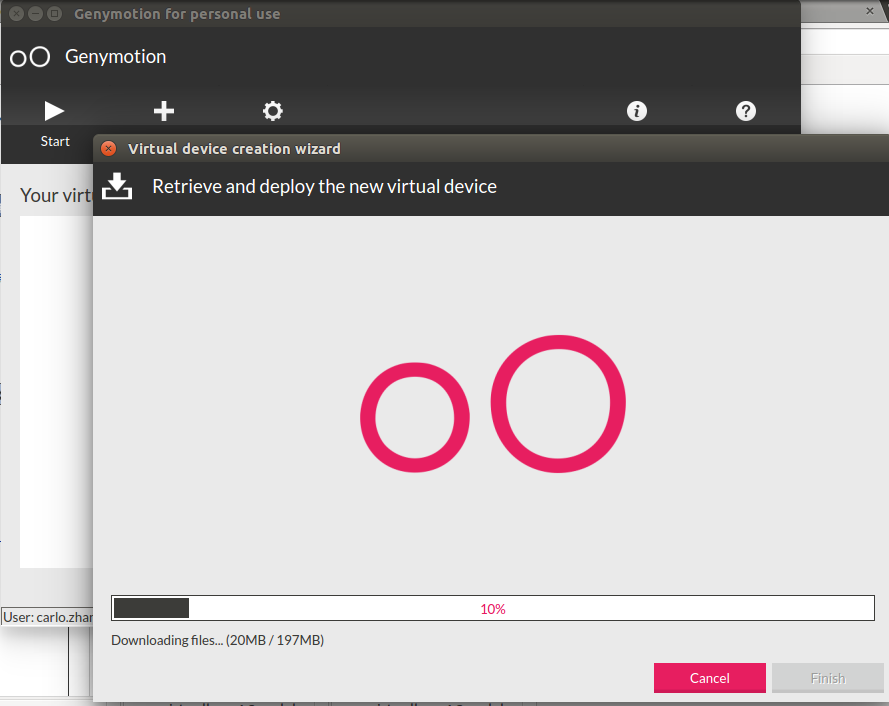Screen dimensions: 889x706
Task: Click 'Virtual device creation wizard' title bar text
Action: click(x=234, y=149)
